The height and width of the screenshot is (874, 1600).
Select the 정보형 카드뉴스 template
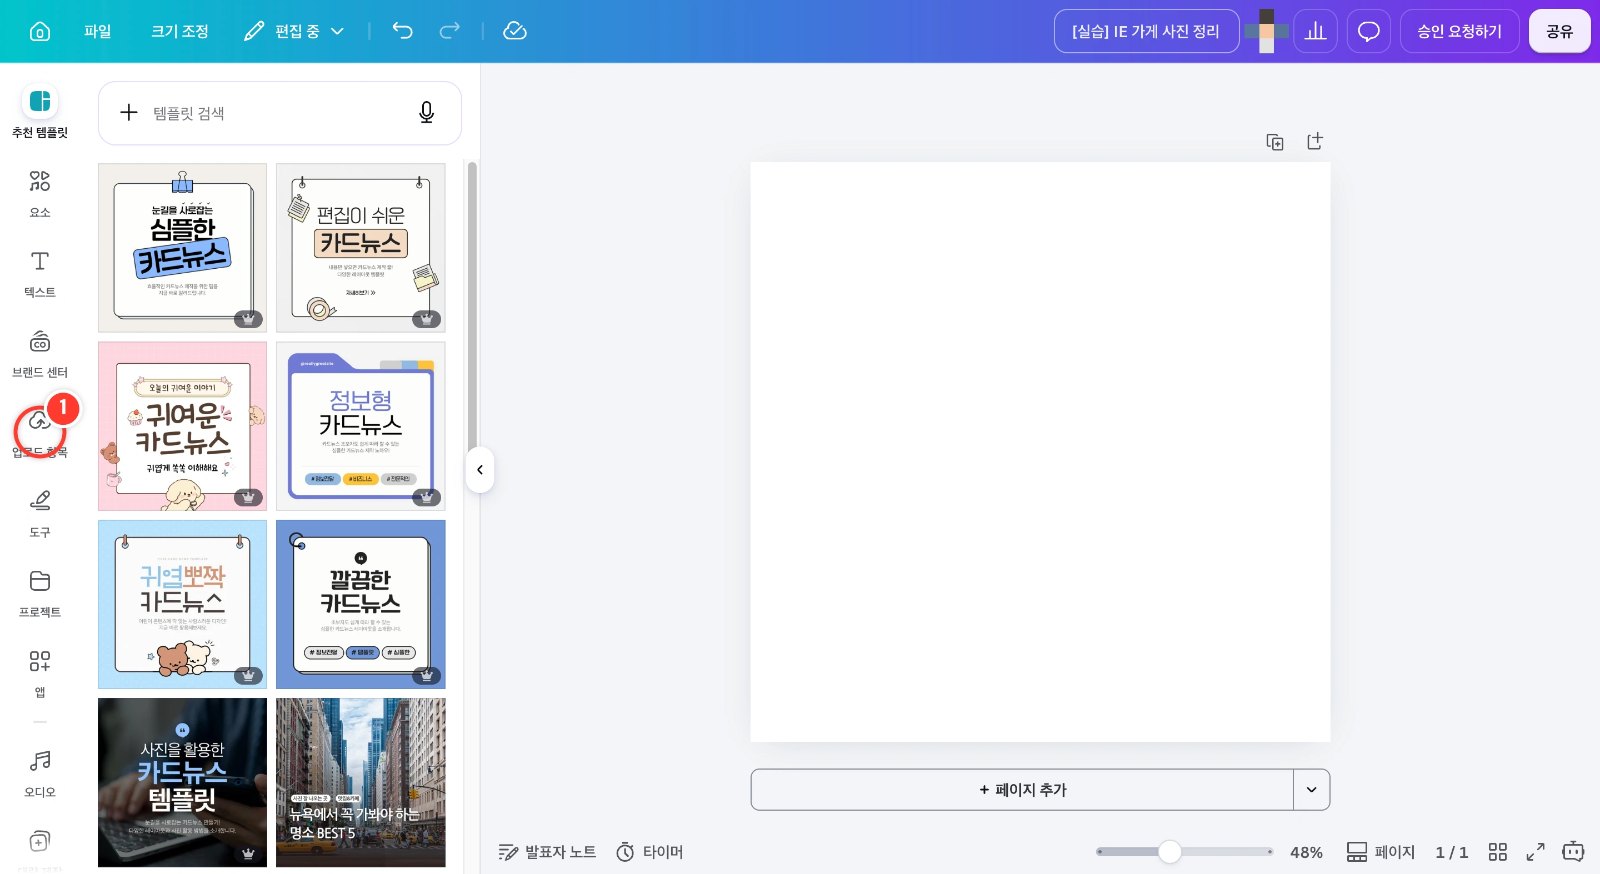tap(360, 426)
